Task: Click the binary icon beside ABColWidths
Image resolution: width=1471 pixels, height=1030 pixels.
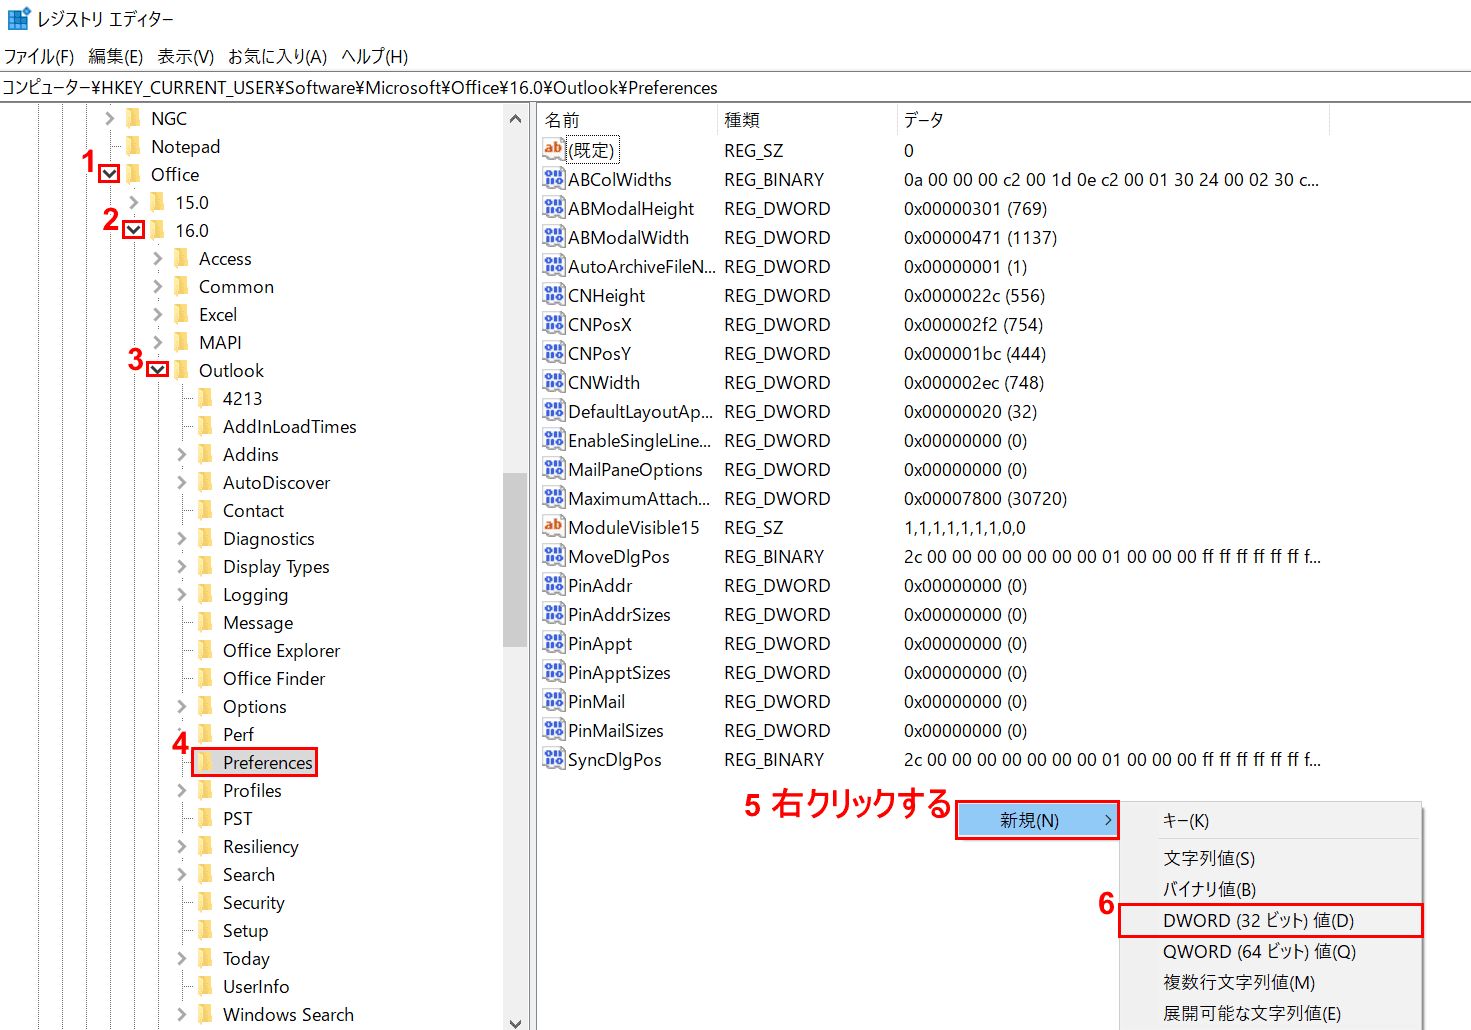Action: tap(553, 179)
